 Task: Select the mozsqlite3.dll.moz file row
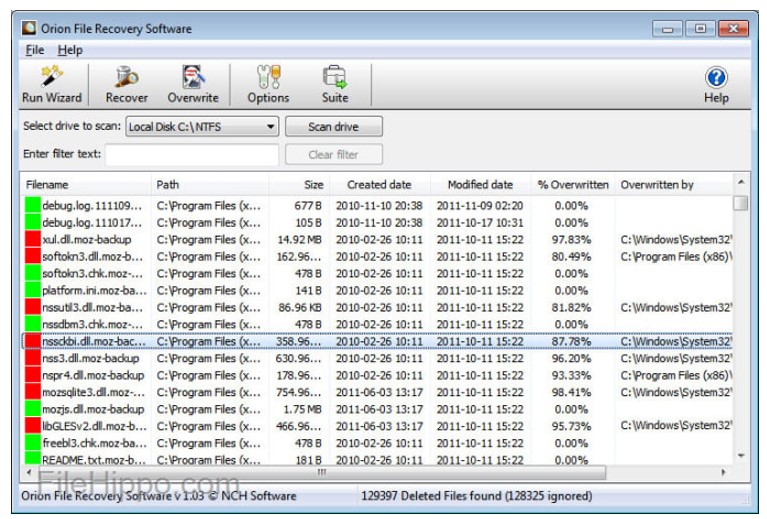pos(377,392)
